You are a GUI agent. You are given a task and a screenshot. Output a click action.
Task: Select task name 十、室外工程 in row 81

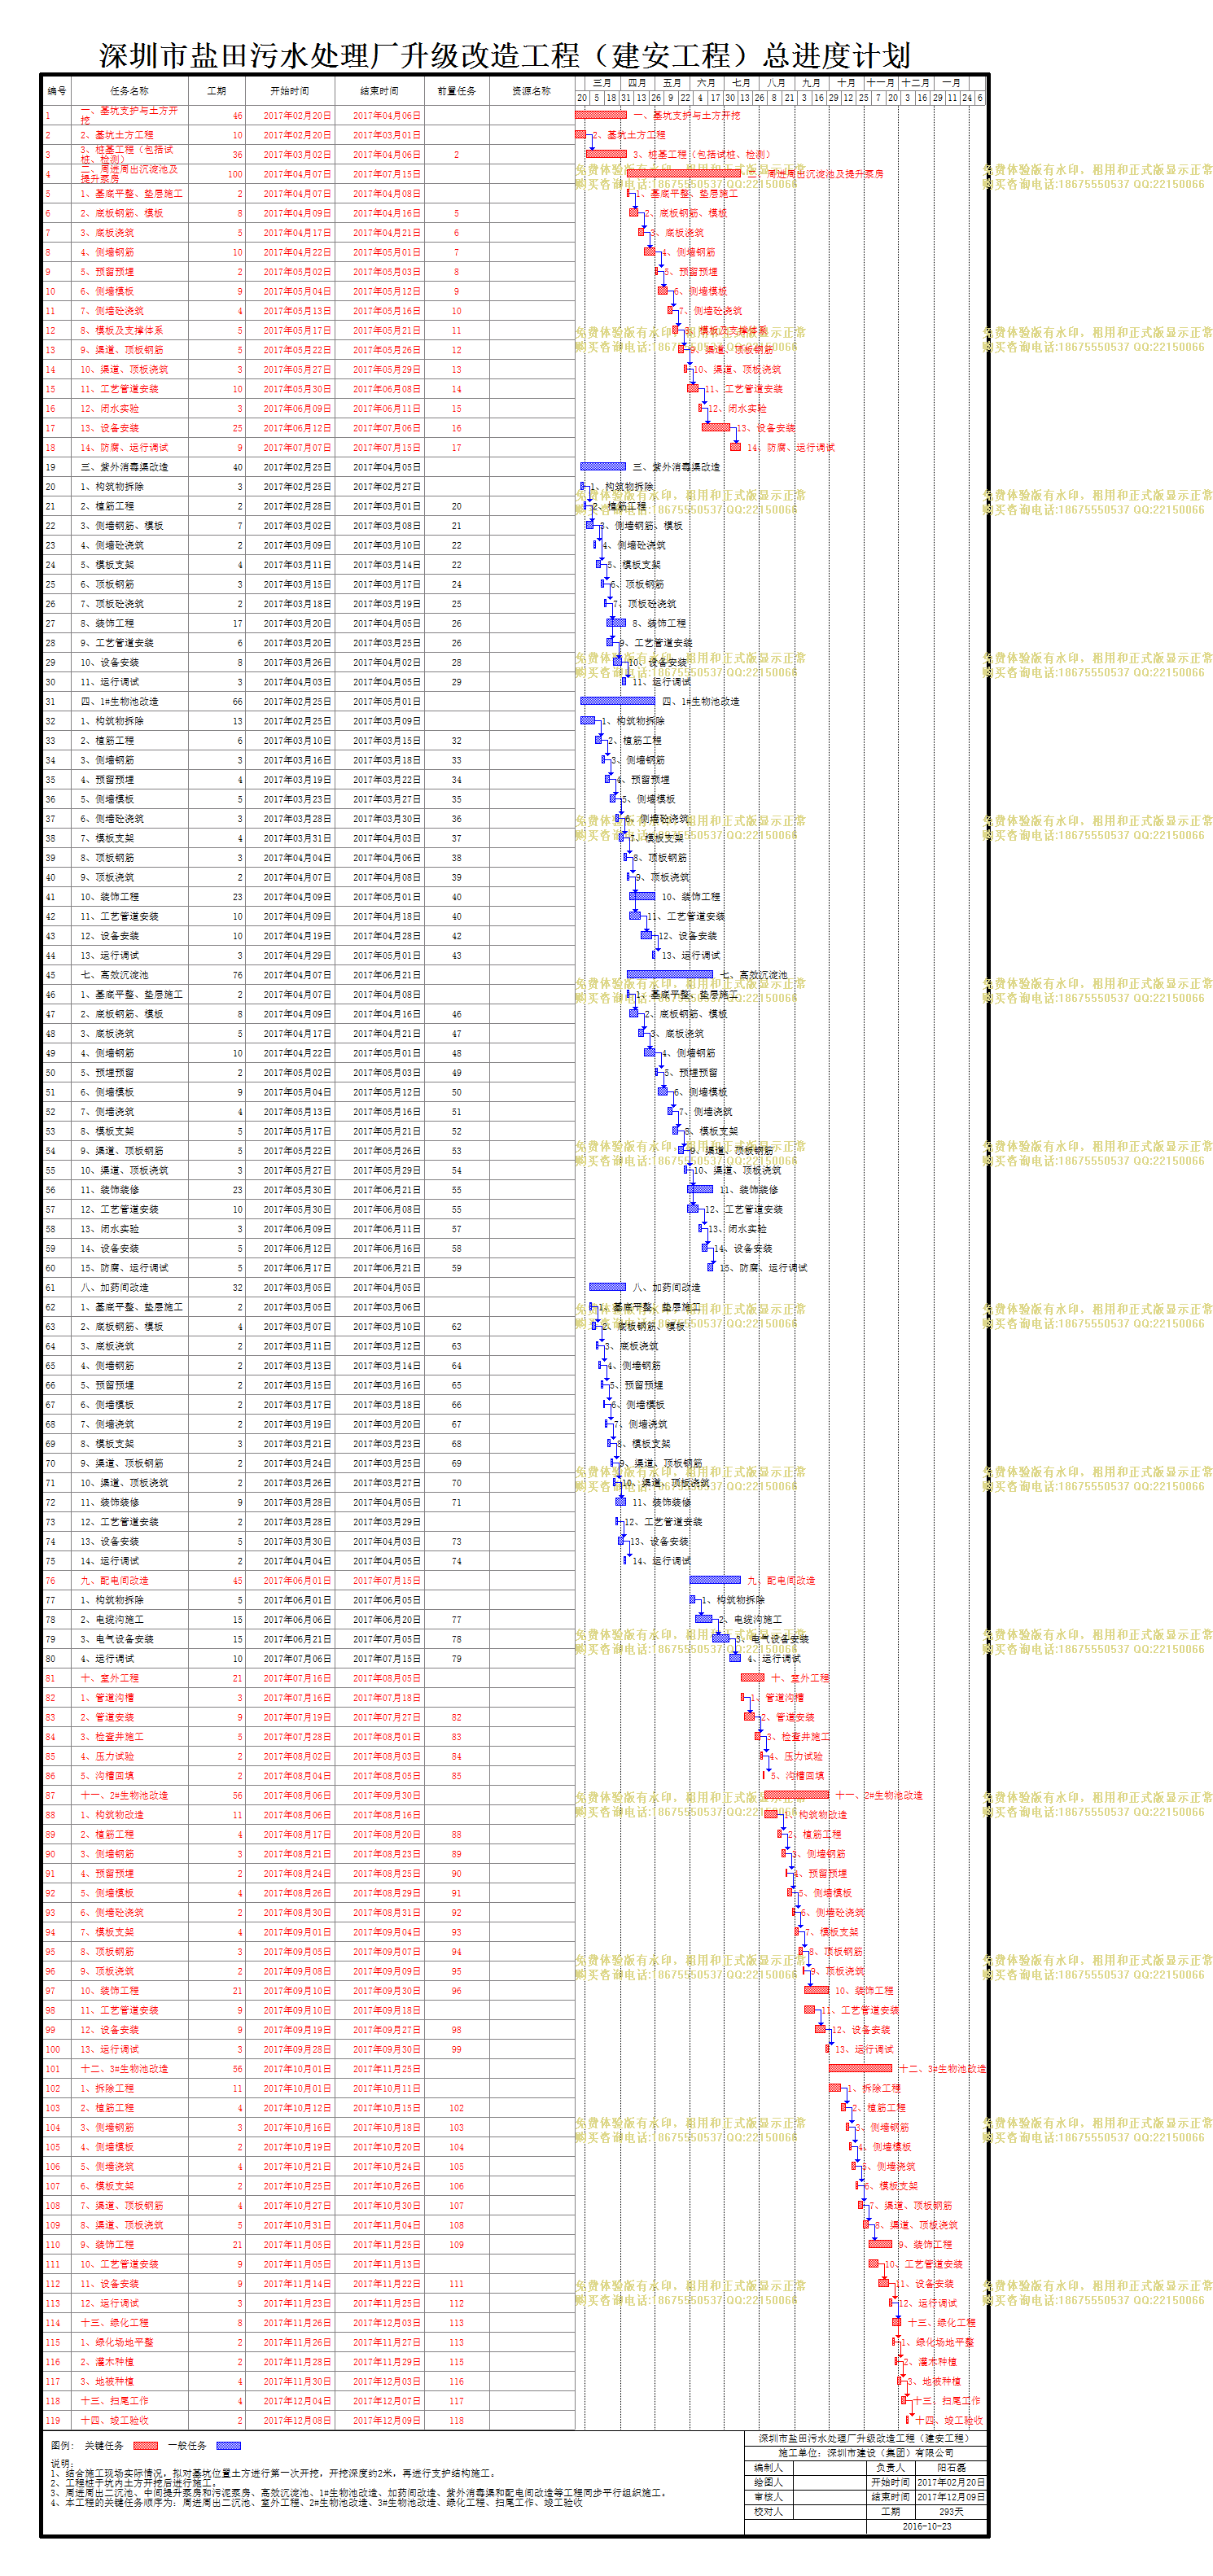pos(109,1678)
